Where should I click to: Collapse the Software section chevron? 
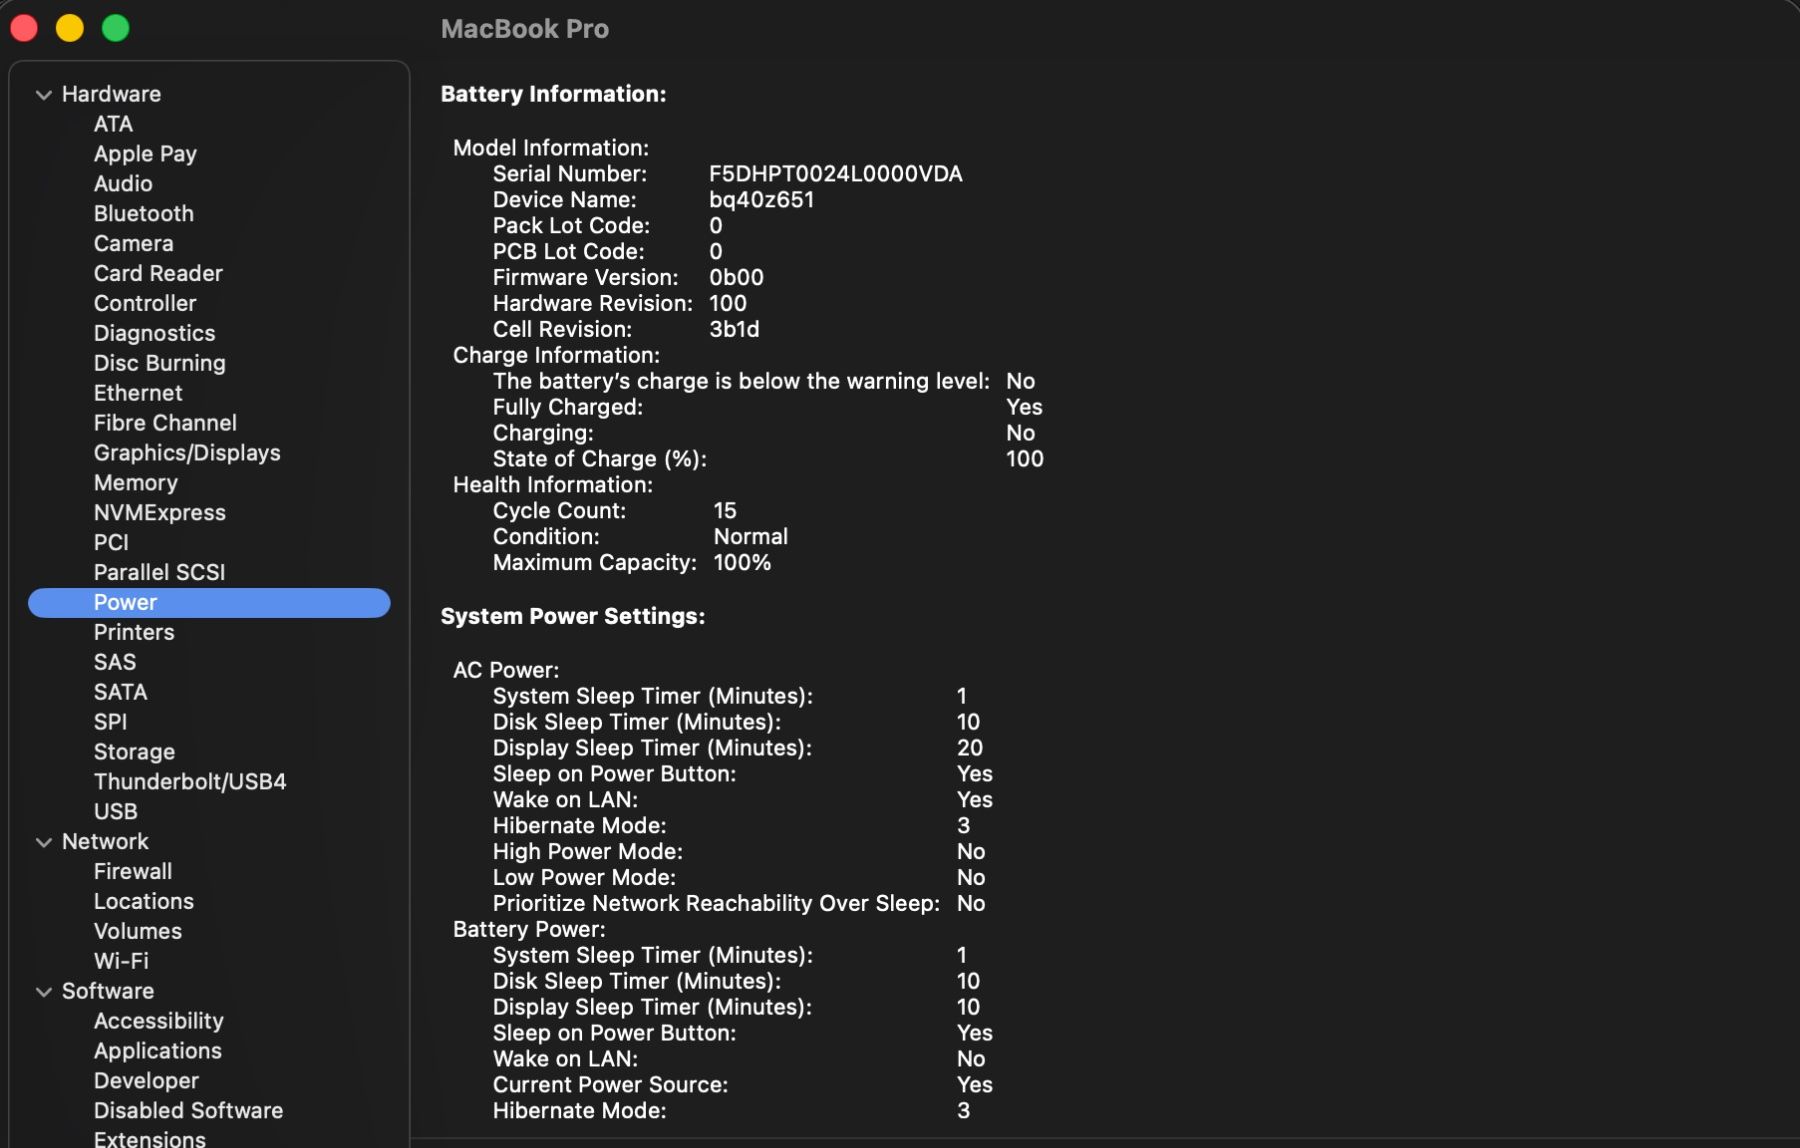click(x=44, y=992)
